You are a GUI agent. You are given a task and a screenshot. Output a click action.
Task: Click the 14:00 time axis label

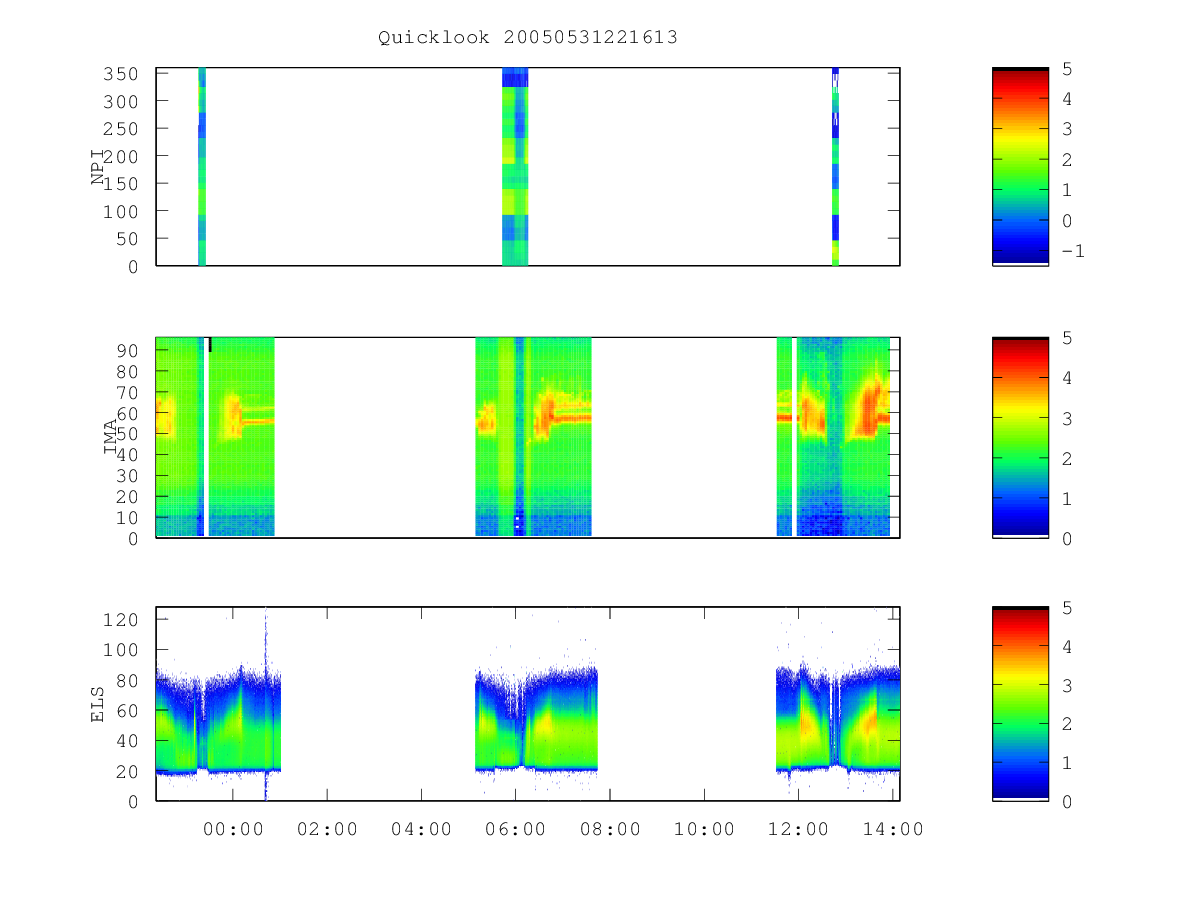click(x=892, y=829)
